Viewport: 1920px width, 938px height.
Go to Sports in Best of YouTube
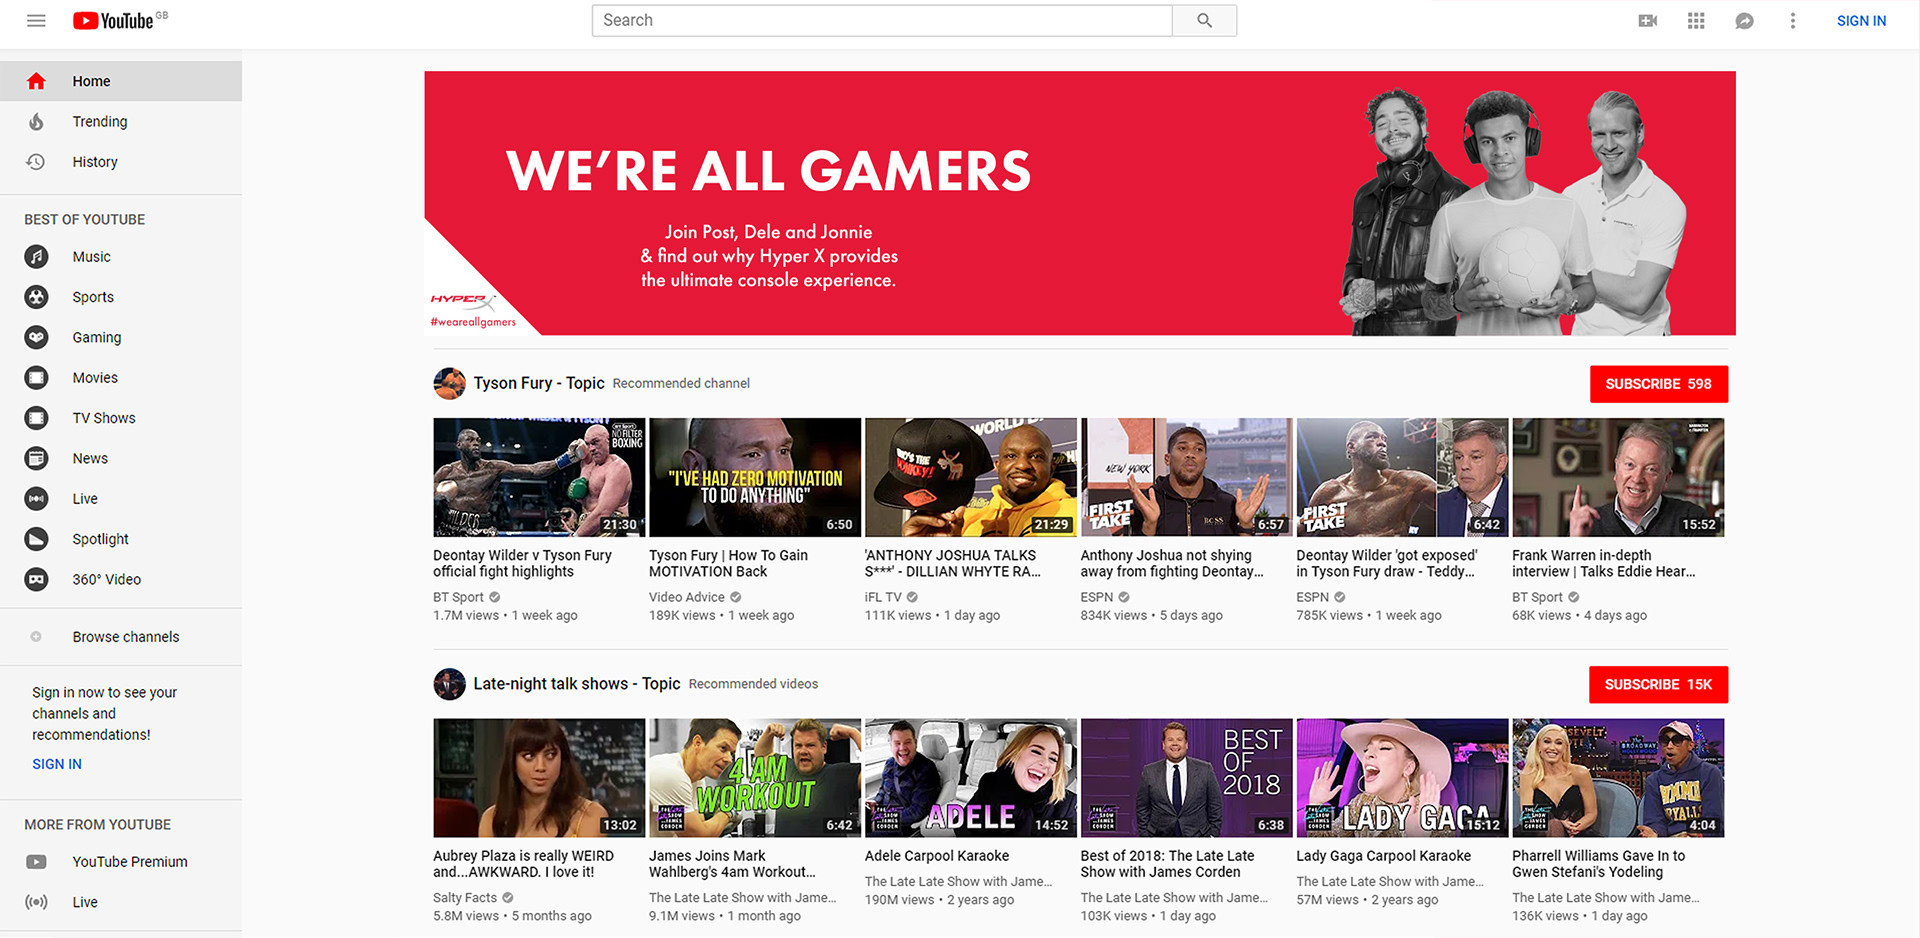pyautogui.click(x=121, y=297)
